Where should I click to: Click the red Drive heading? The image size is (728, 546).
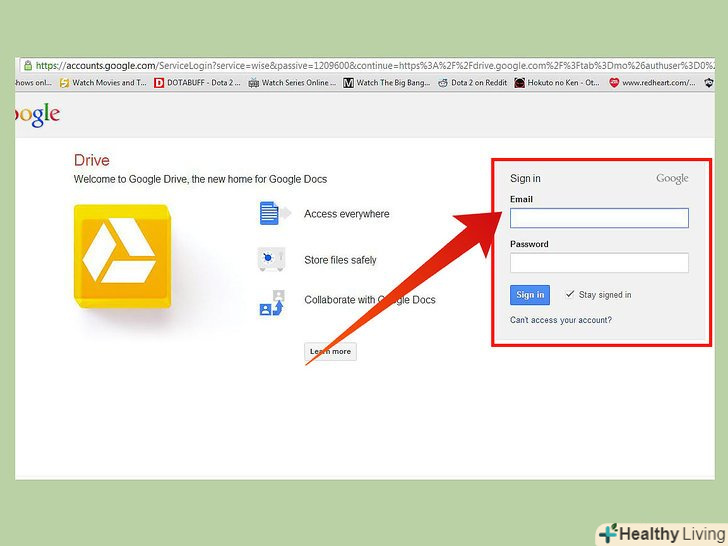tap(92, 160)
